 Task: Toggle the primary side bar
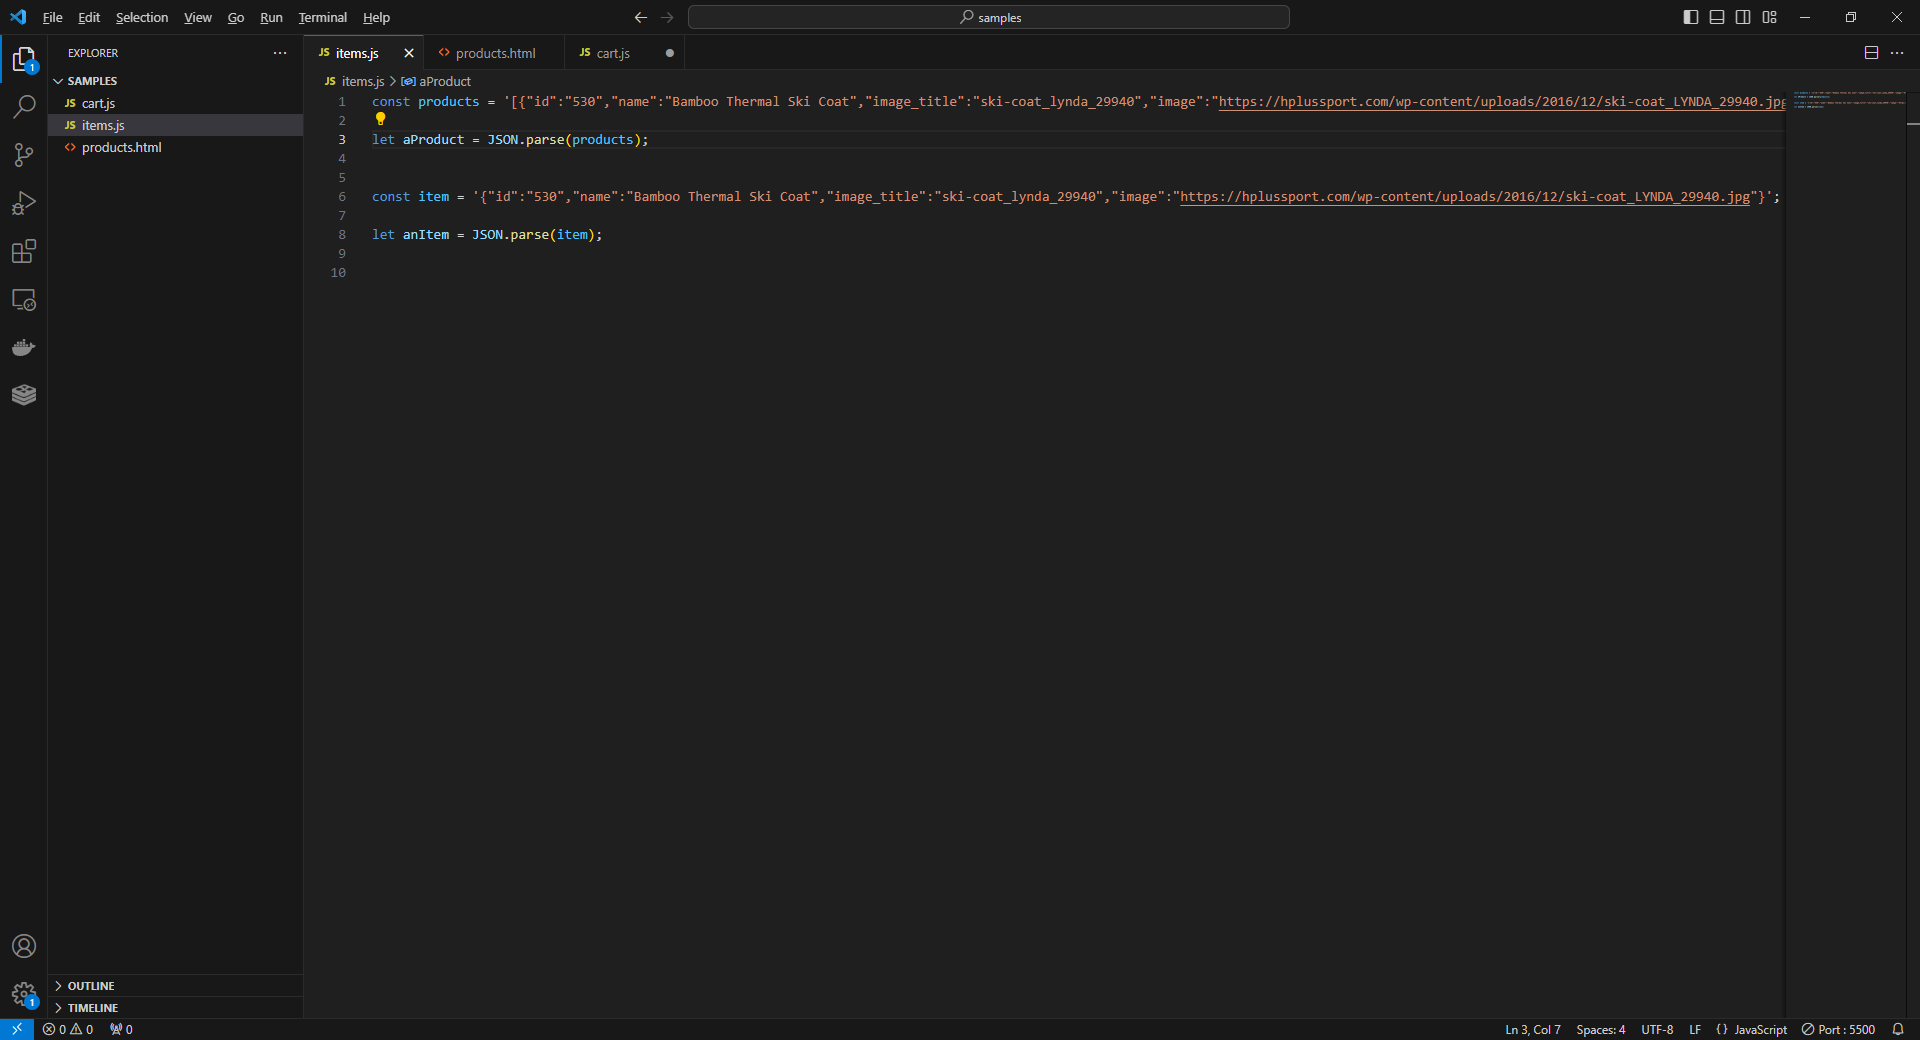1691,17
